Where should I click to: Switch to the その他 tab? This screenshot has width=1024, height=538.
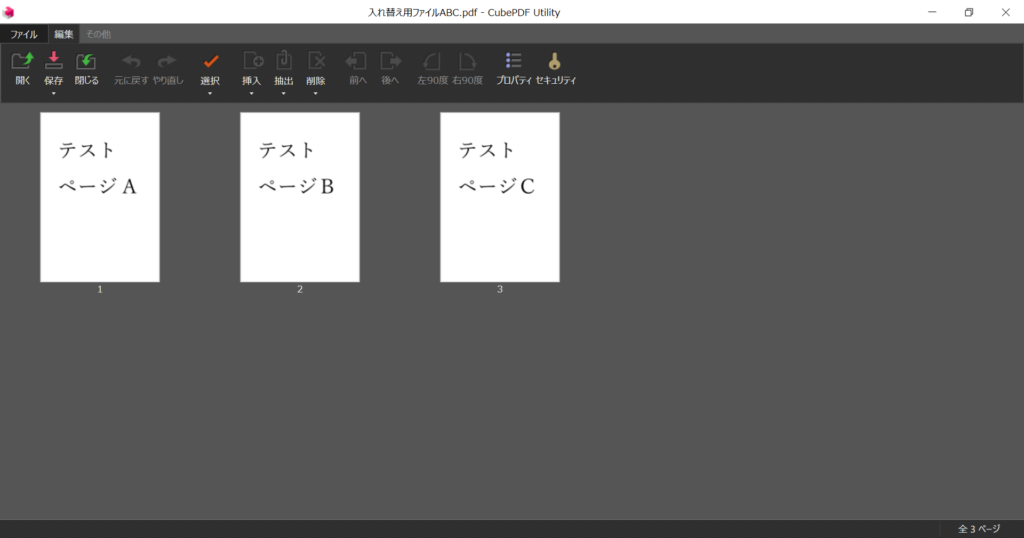99,34
